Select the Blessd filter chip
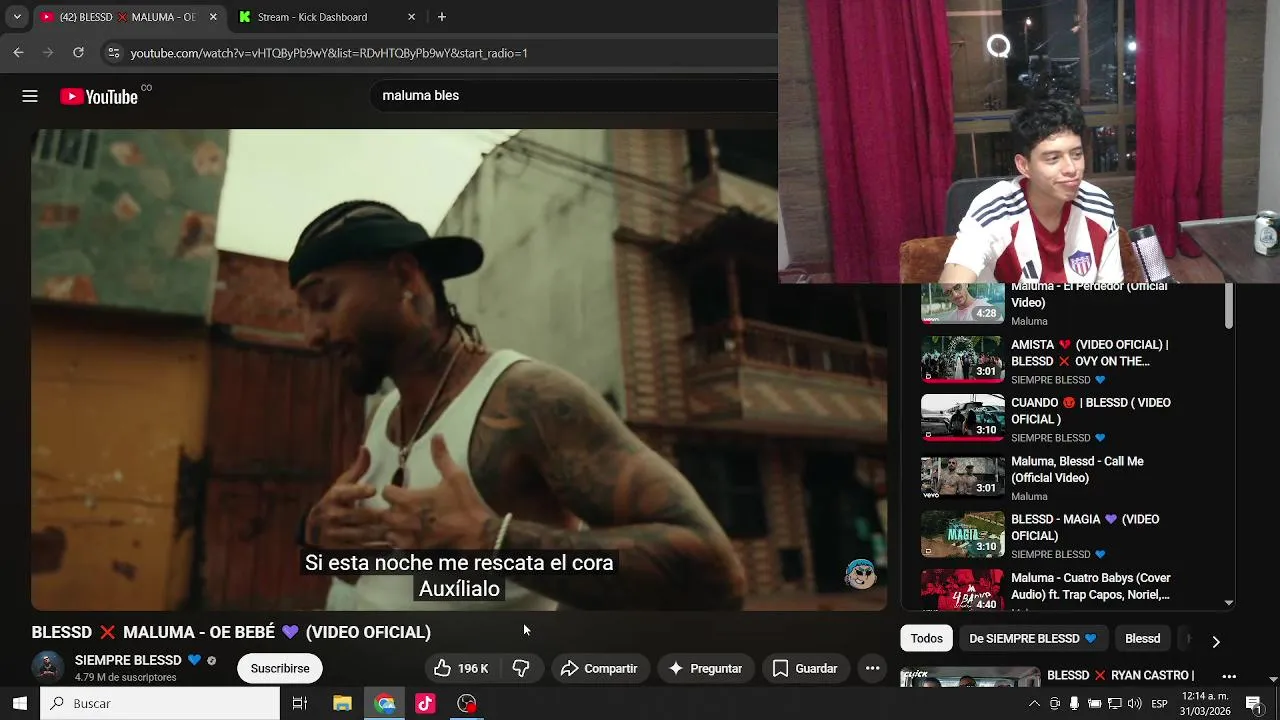Viewport: 1280px width, 720px height. [x=1142, y=638]
